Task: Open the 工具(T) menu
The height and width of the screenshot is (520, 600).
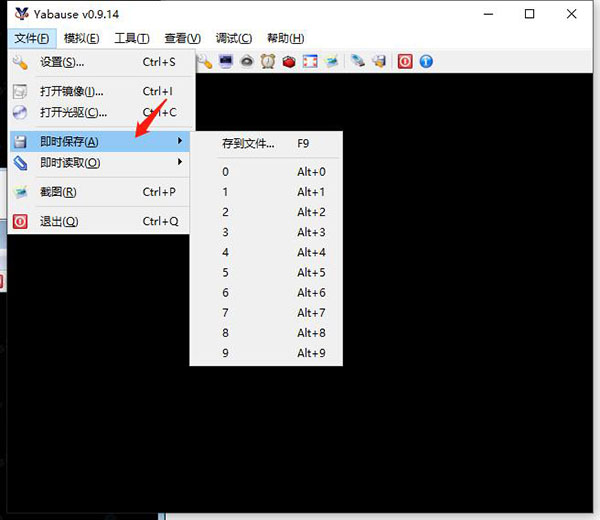Action: pyautogui.click(x=132, y=38)
